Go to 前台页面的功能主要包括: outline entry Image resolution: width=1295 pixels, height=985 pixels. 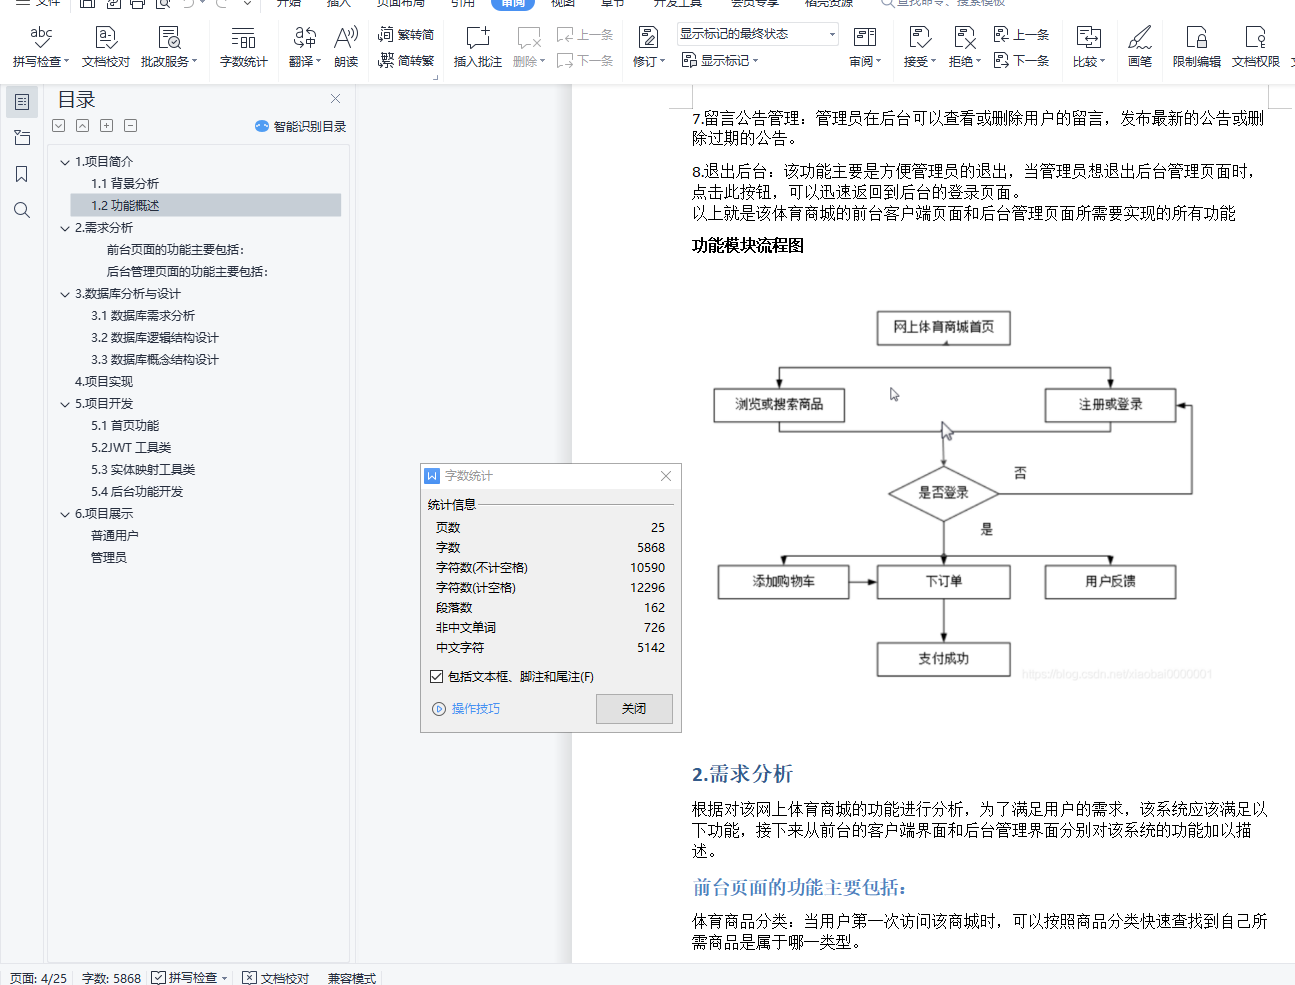point(175,250)
